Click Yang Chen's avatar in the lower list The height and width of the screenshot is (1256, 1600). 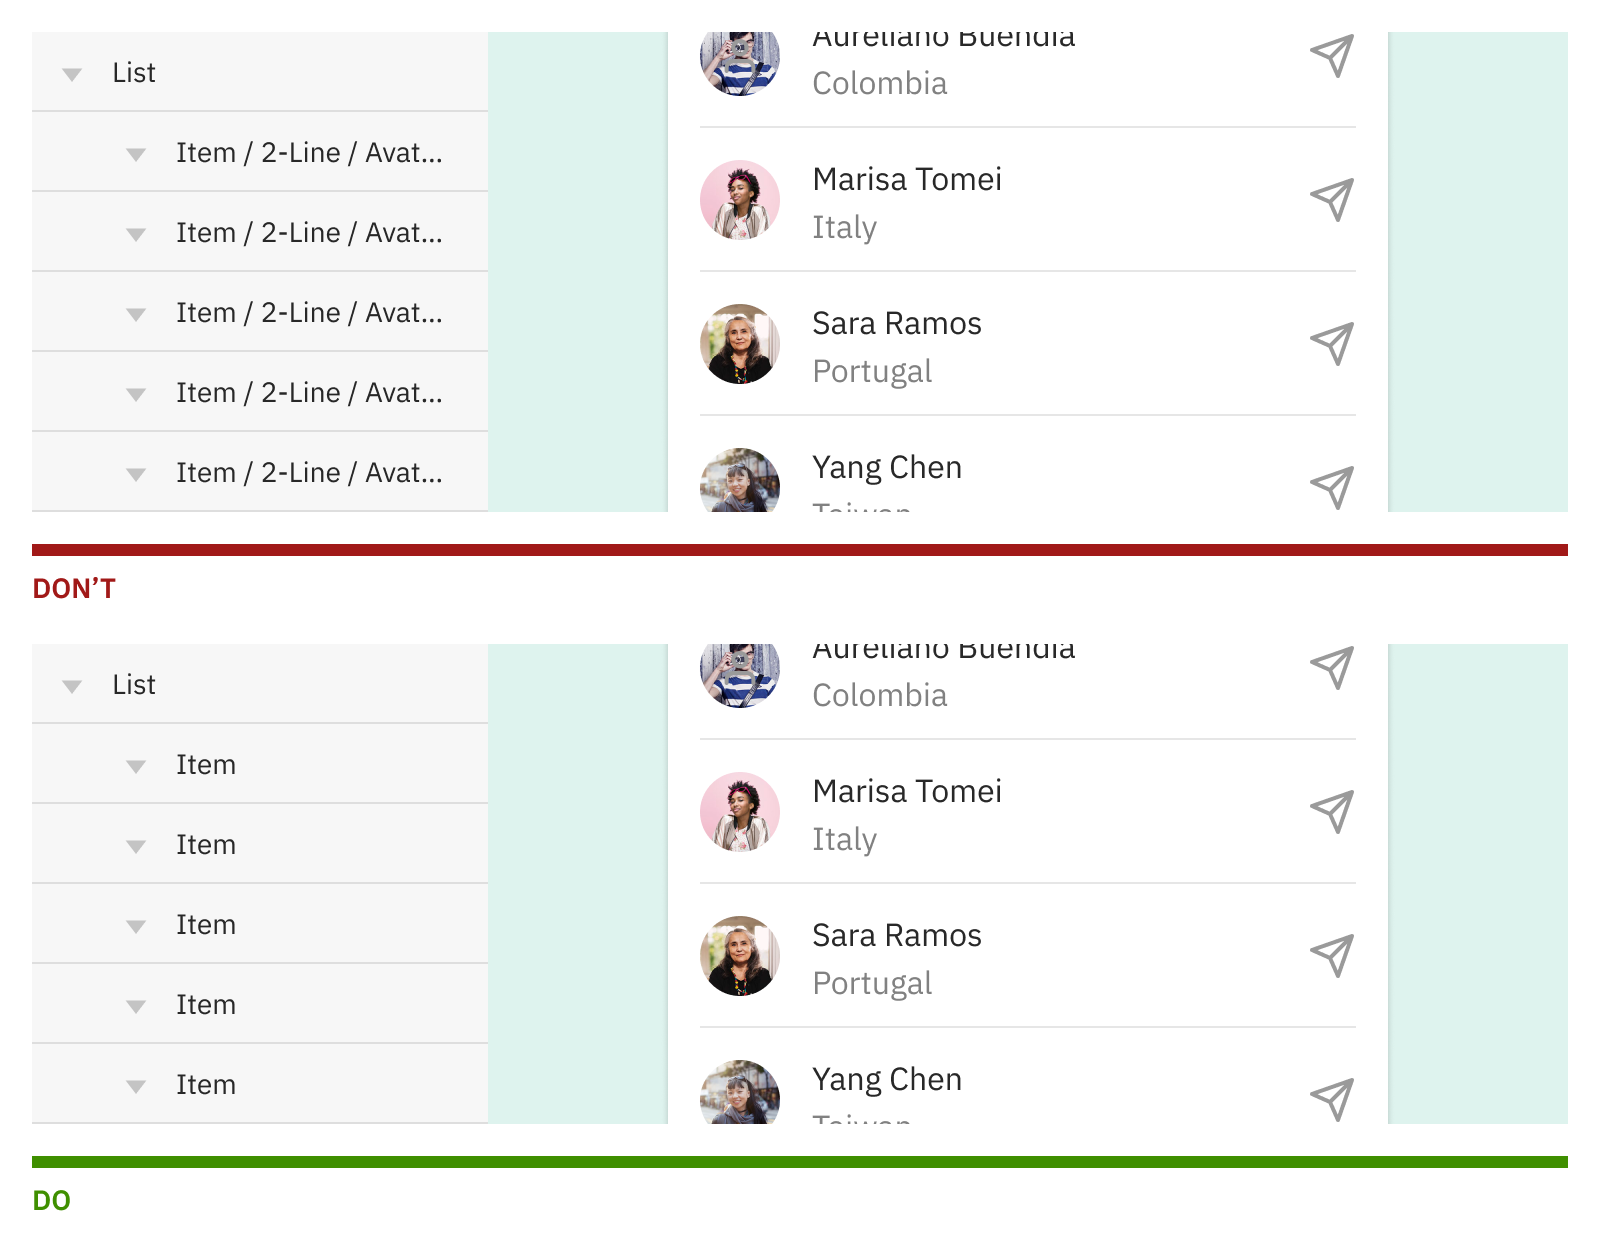740,1094
